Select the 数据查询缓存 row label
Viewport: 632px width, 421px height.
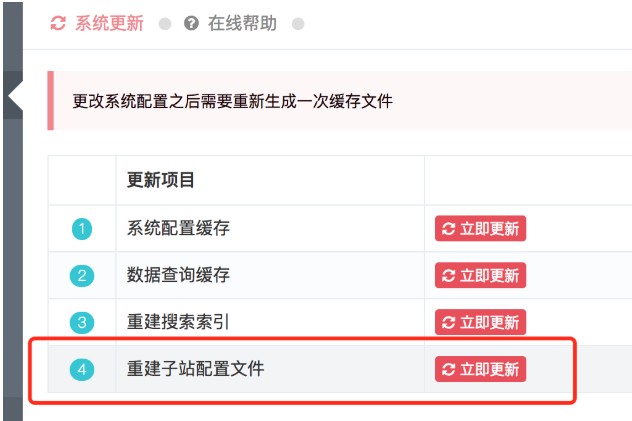pos(178,275)
